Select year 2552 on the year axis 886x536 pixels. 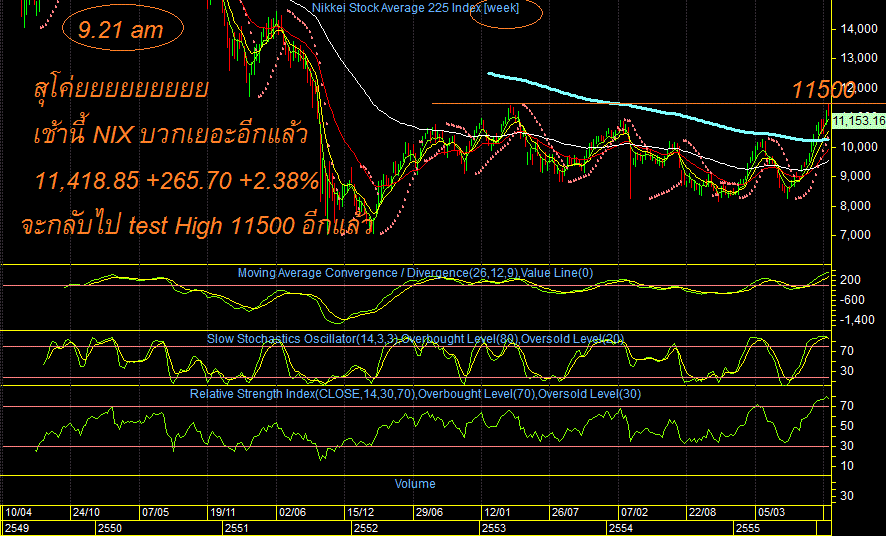coord(366,528)
